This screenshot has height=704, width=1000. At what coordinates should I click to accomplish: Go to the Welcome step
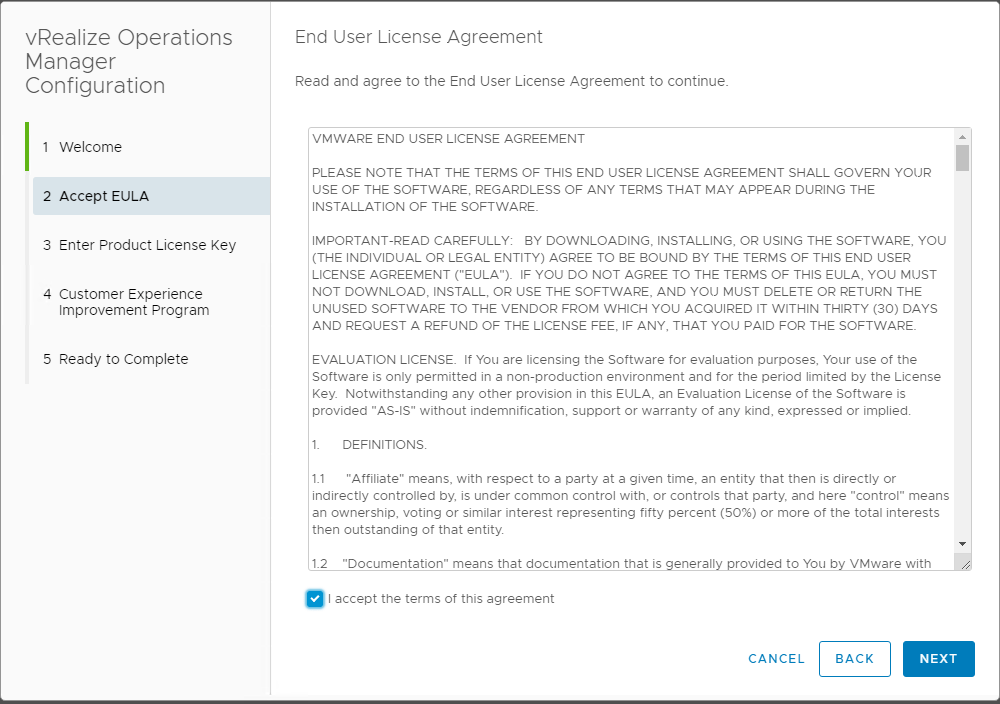[x=90, y=147]
